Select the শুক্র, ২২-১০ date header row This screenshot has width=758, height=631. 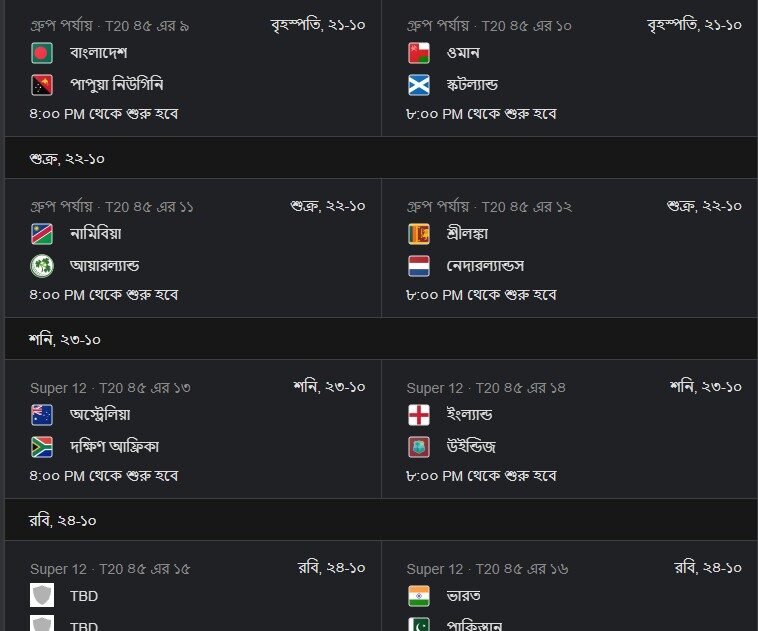pos(381,158)
